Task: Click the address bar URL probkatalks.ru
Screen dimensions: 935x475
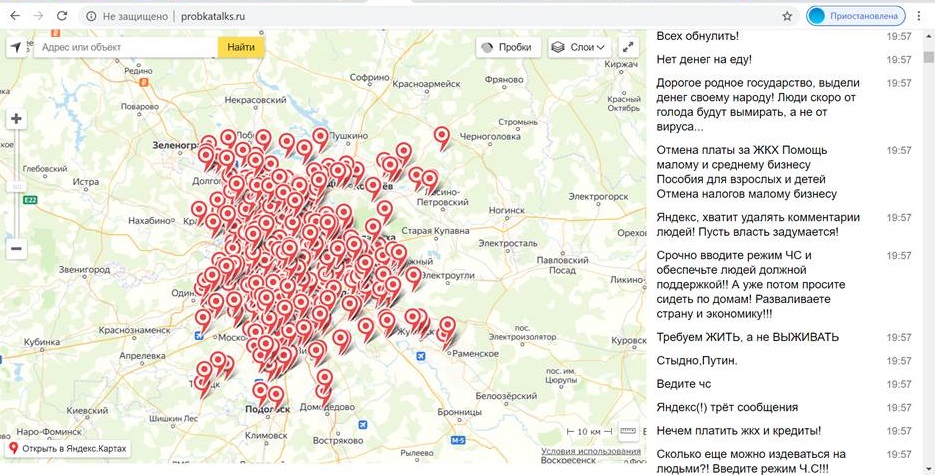Action: [213, 17]
